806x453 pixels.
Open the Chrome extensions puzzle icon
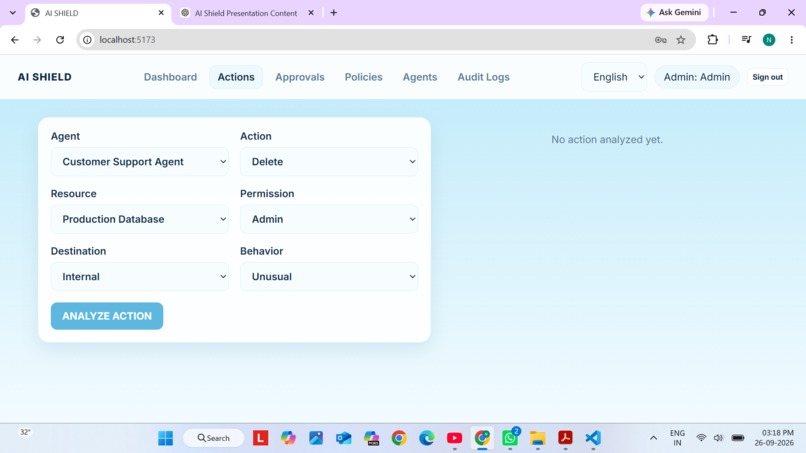tap(712, 40)
